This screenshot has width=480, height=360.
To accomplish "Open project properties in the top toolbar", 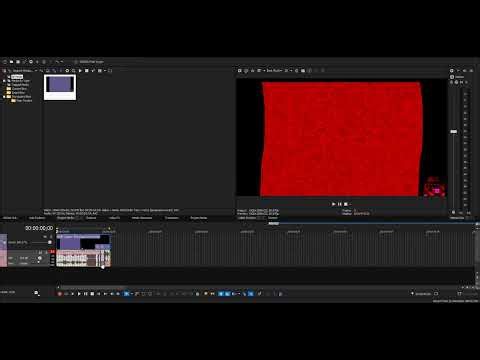I will pyautogui.click(x=31, y=62).
